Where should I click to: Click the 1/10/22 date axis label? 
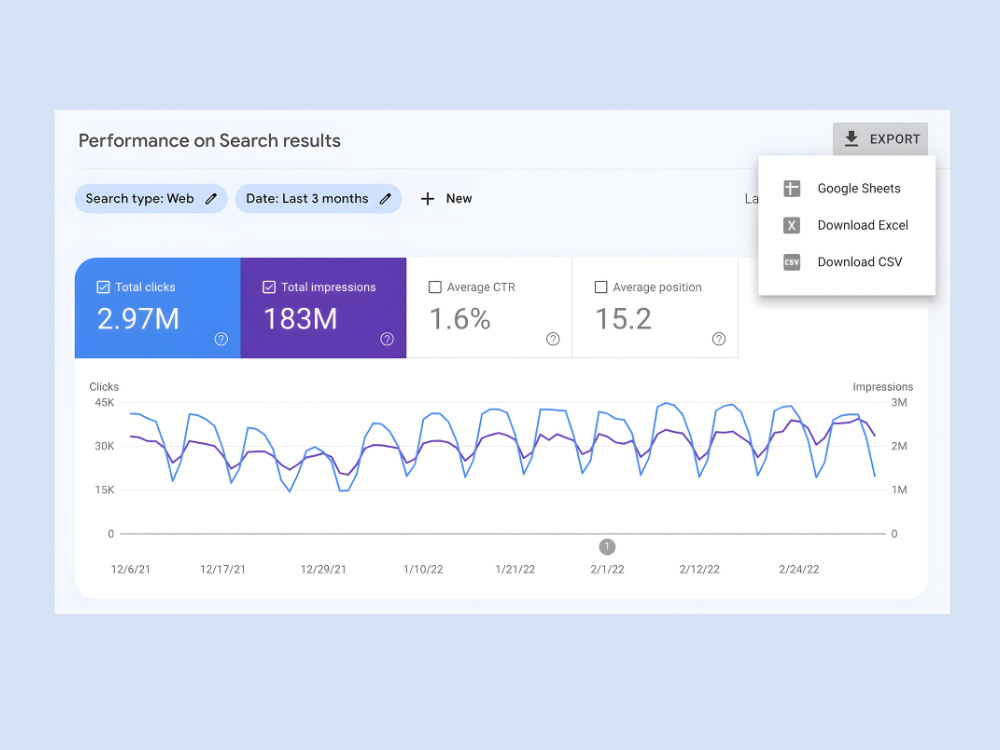tap(423, 569)
